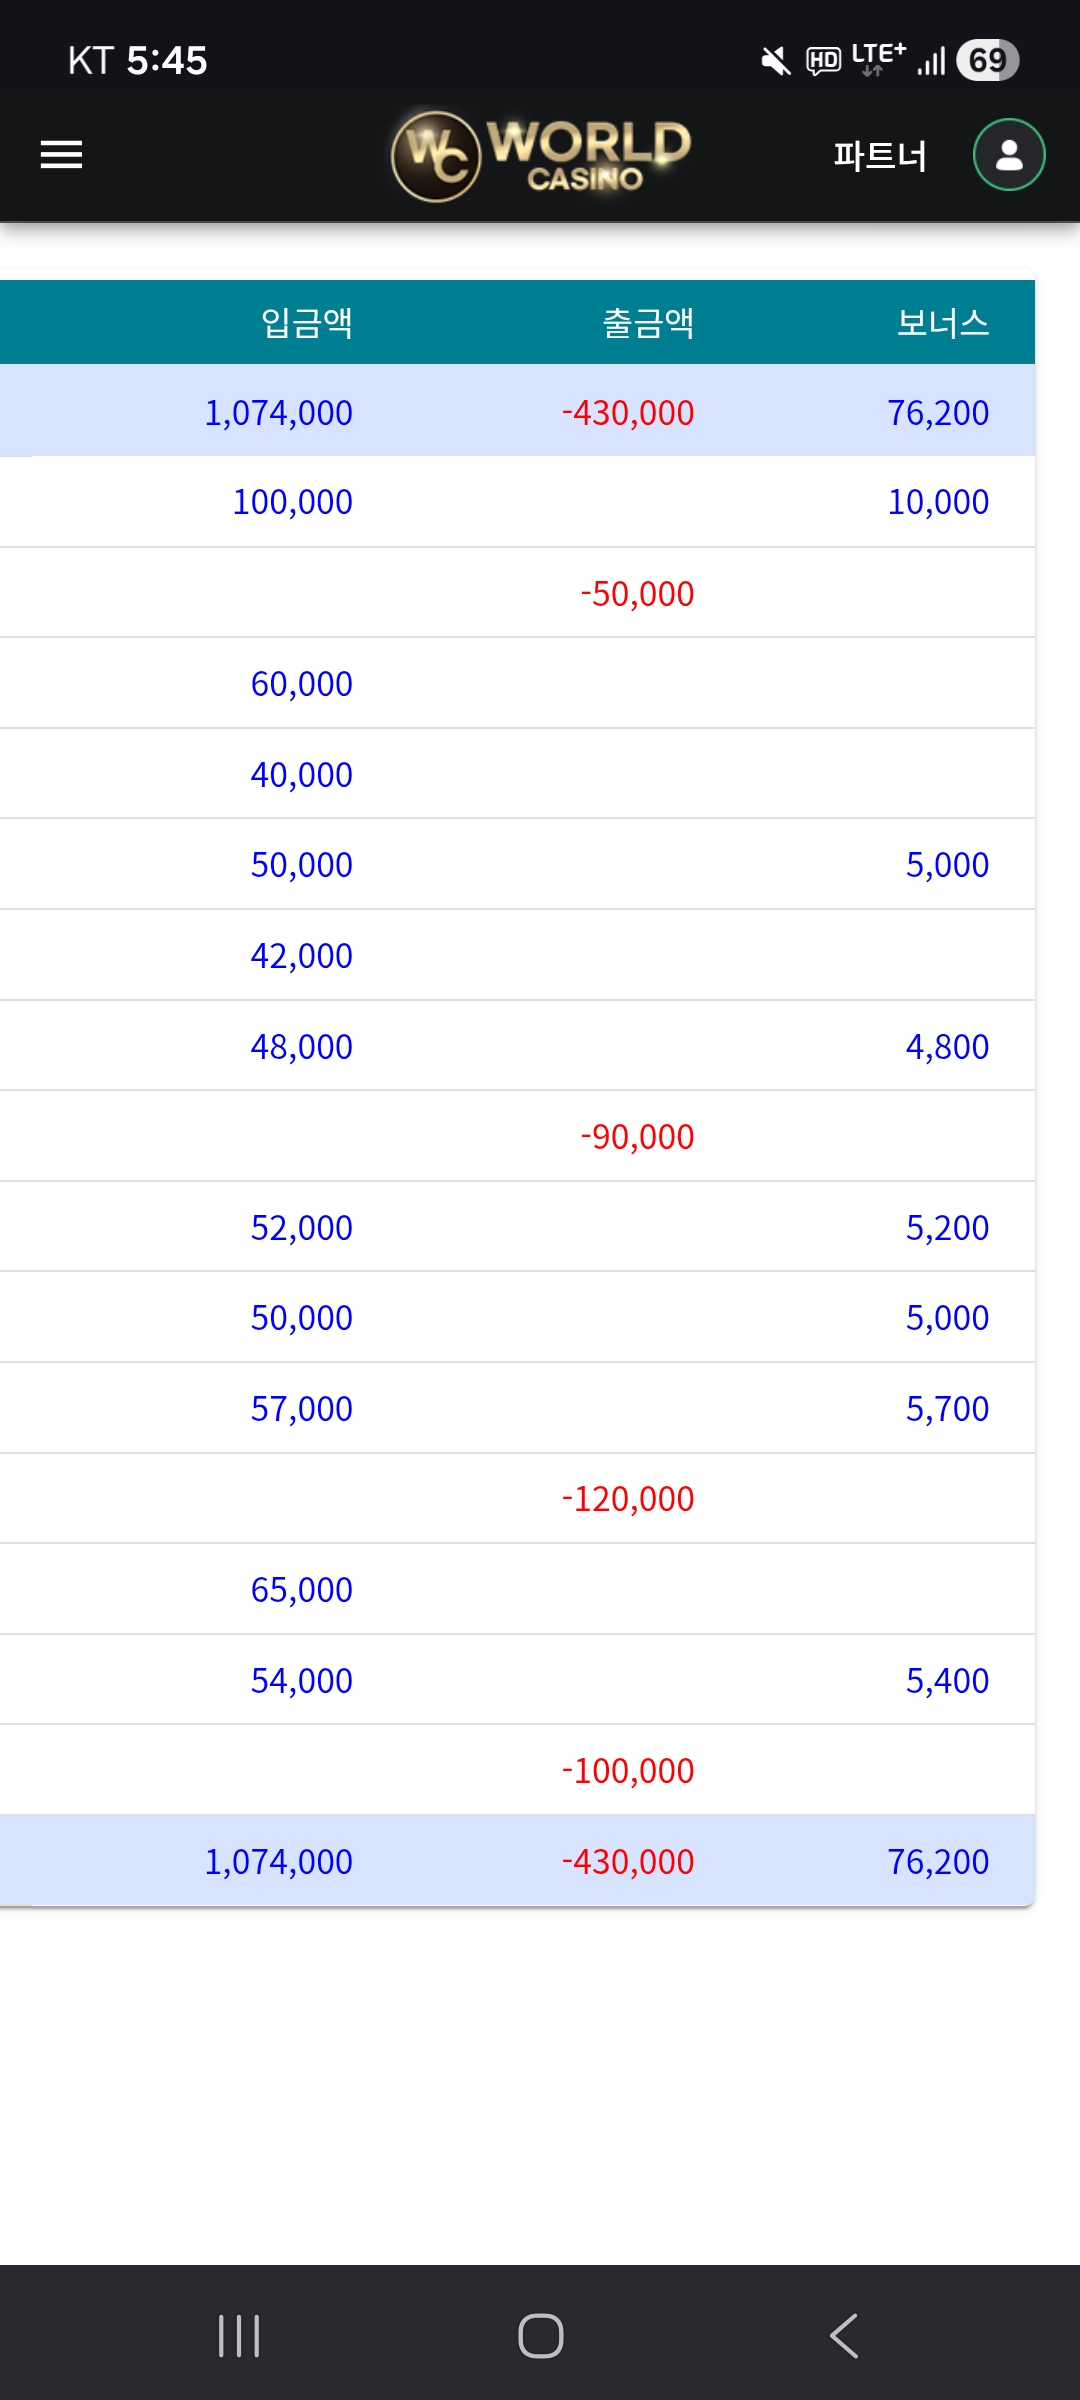Tap the 5,700 bonus amount
Viewport: 1080px width, 2400px height.
[947, 1409]
